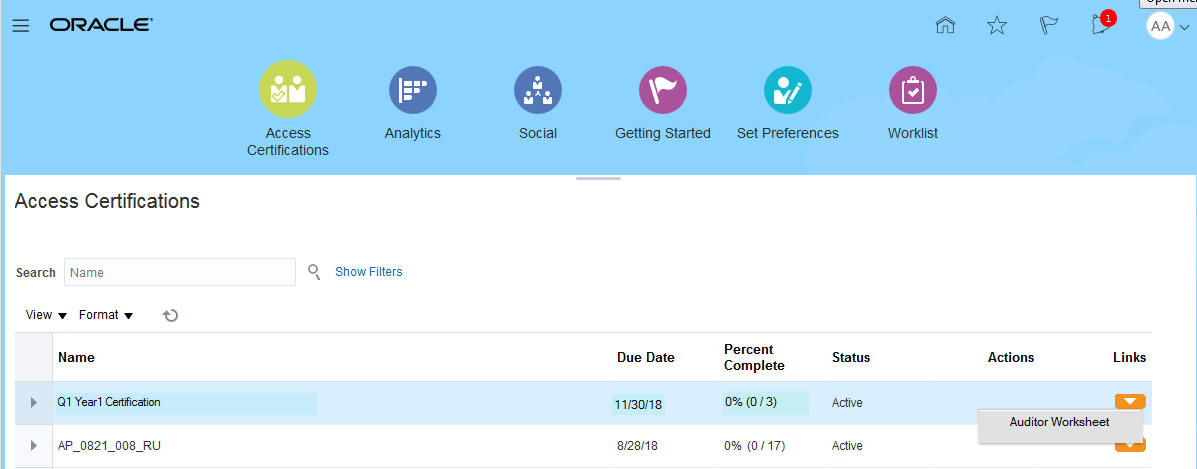The image size is (1197, 469).
Task: Refresh the certifications table
Action: 171,315
